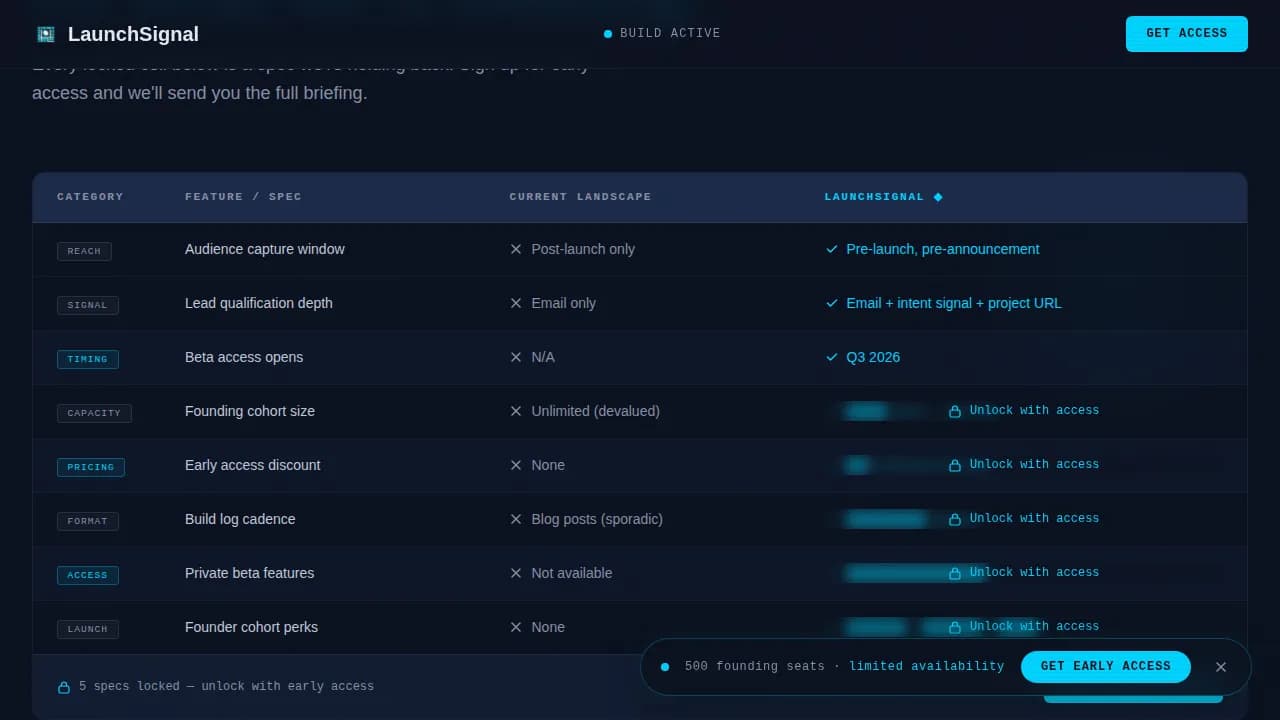Click the SIGNAL category tag
The image size is (1280, 720).
[x=88, y=306]
